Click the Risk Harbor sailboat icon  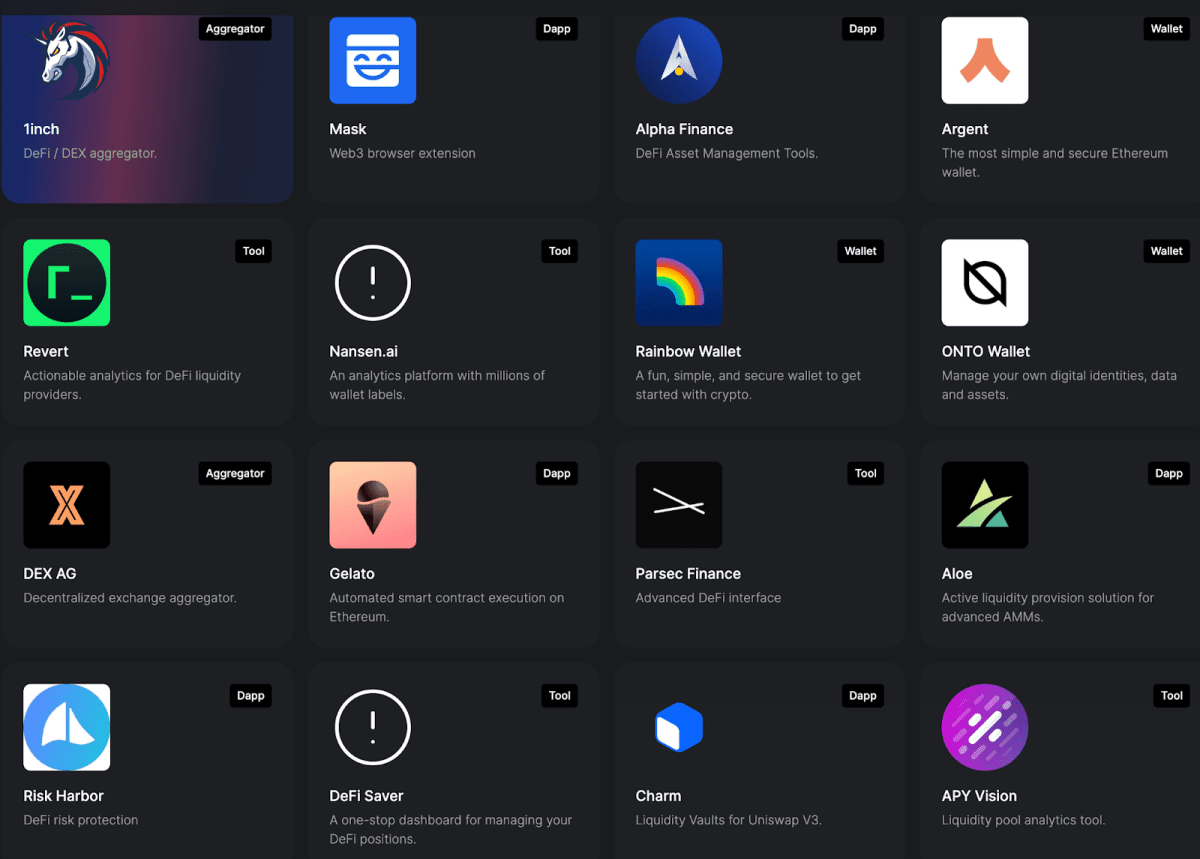tap(67, 726)
